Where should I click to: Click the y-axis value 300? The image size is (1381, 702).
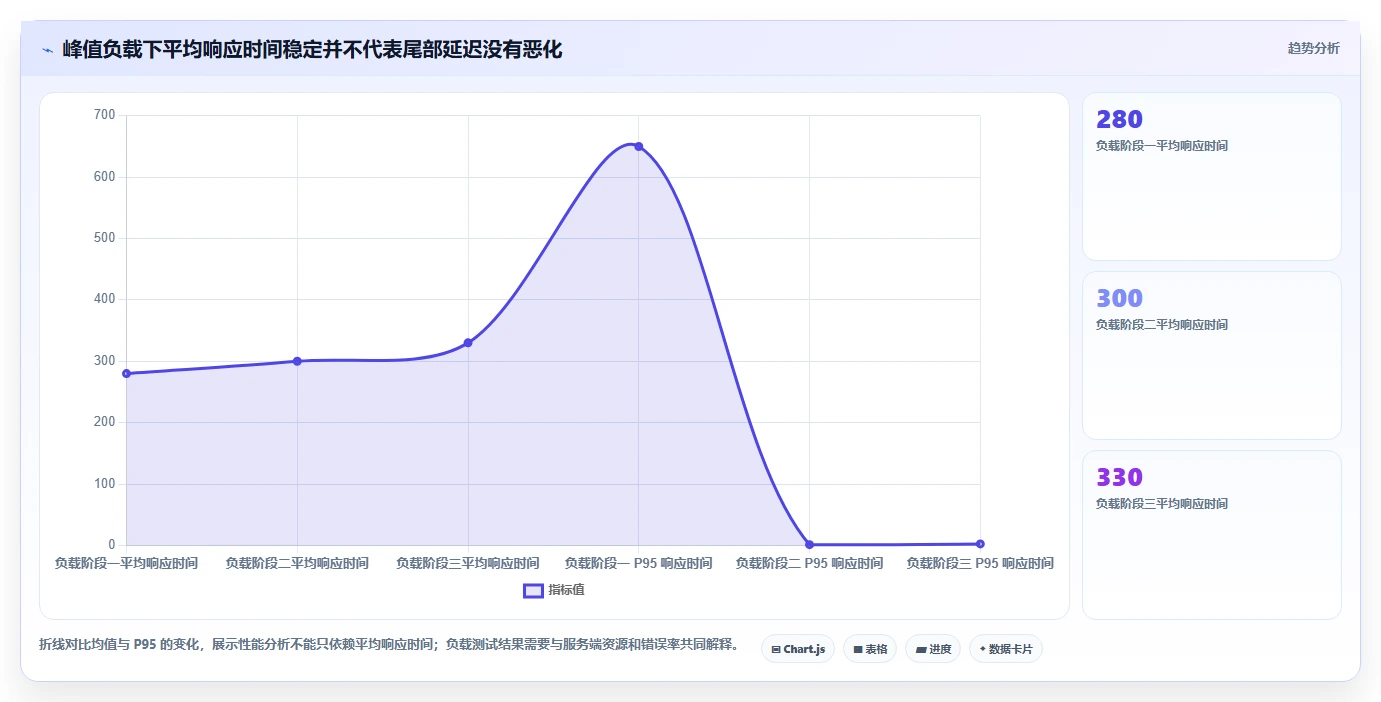pyautogui.click(x=106, y=361)
